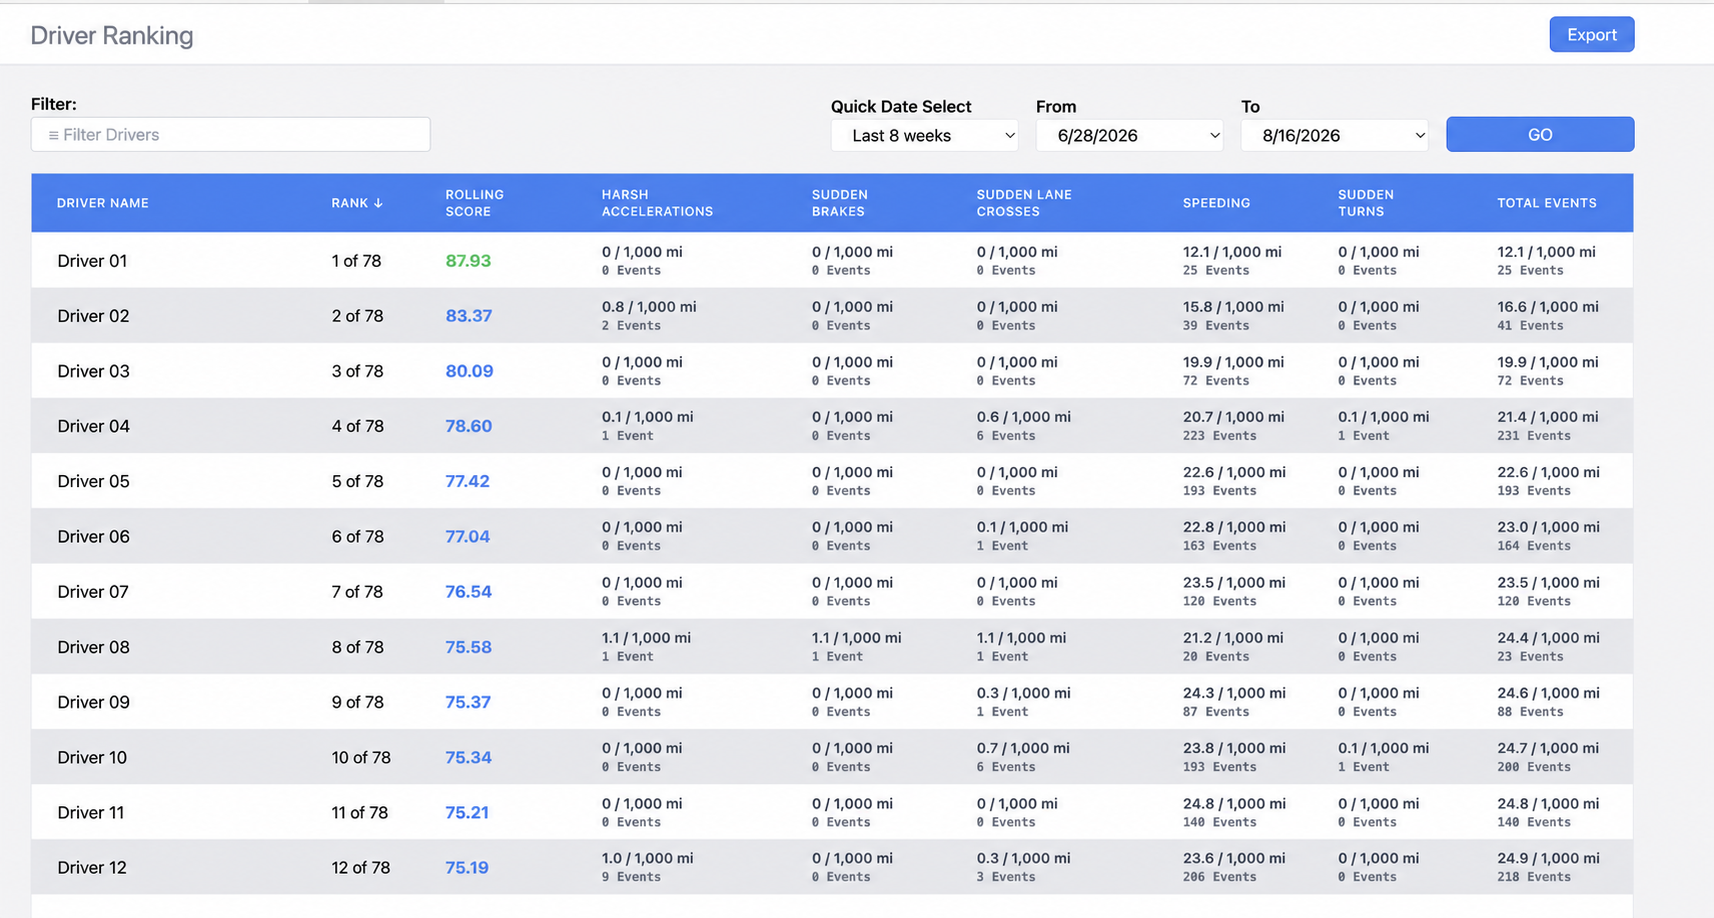Open Driver 02 rolling score 83.37
The height and width of the screenshot is (918, 1714).
(x=468, y=316)
